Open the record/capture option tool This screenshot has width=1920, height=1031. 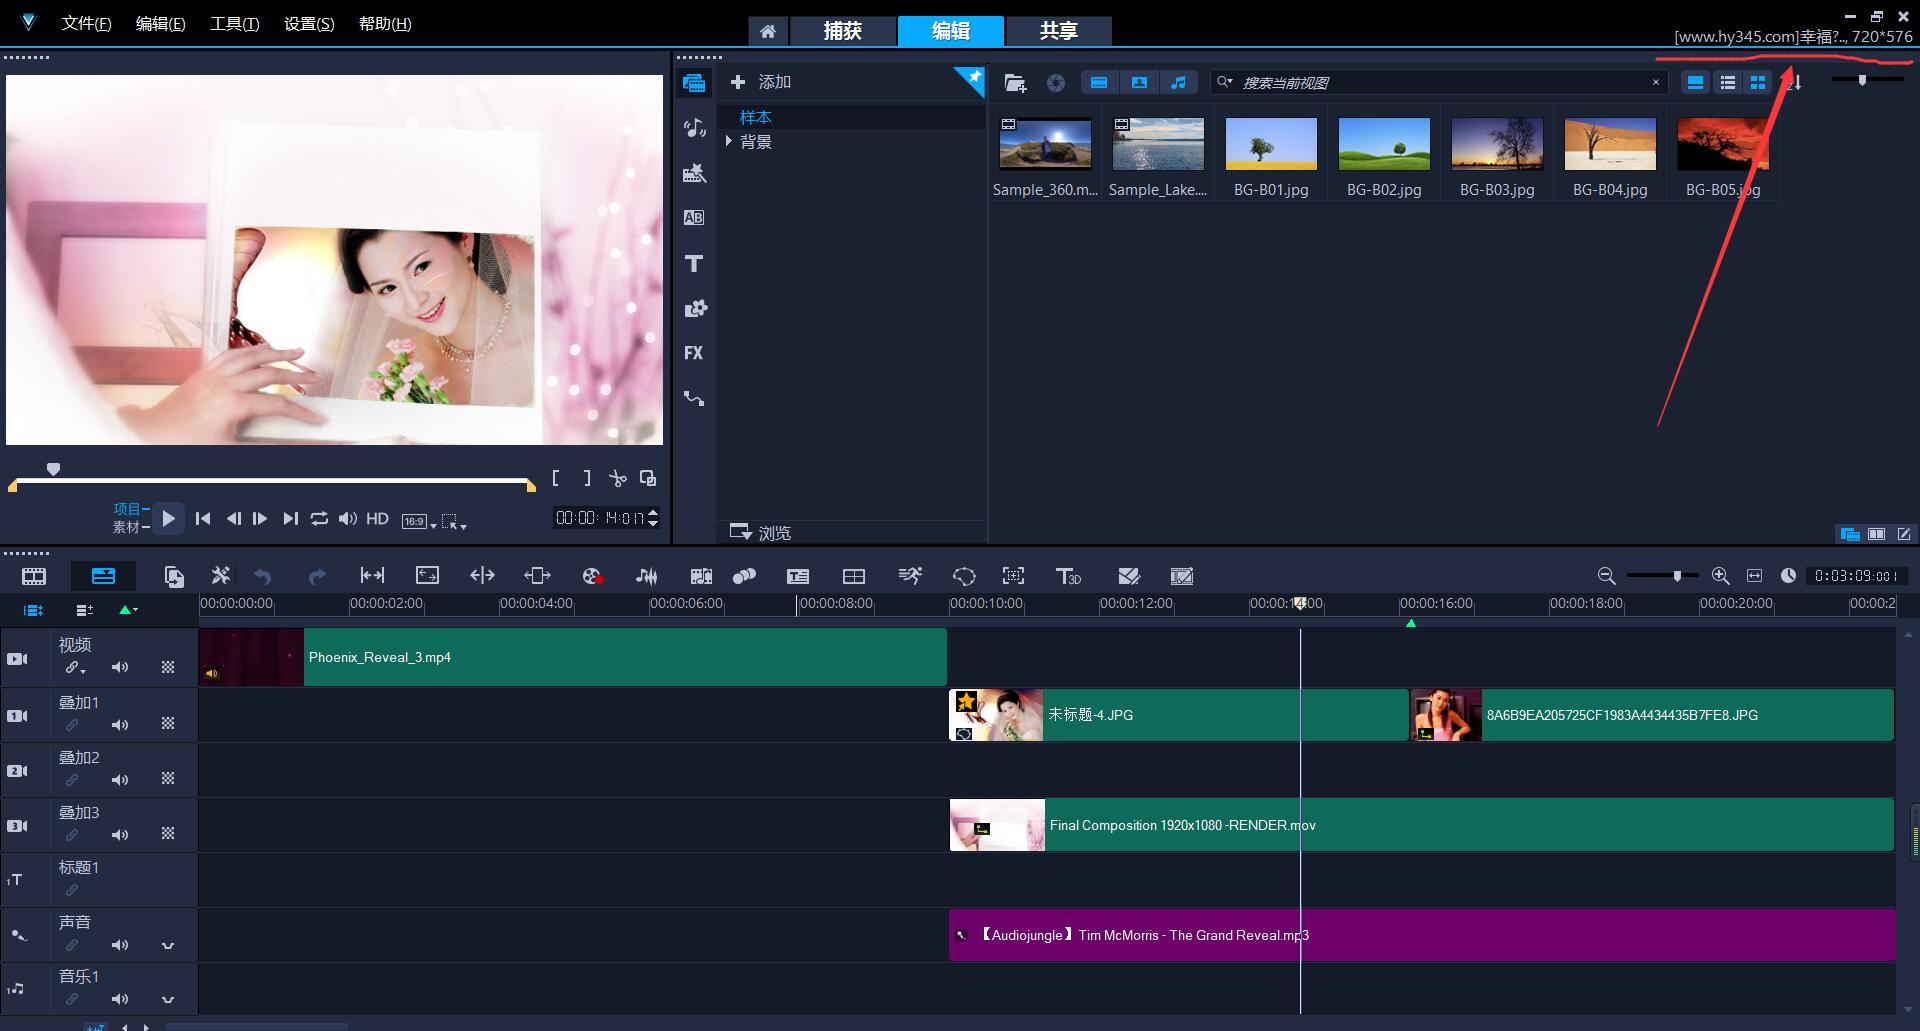[592, 576]
